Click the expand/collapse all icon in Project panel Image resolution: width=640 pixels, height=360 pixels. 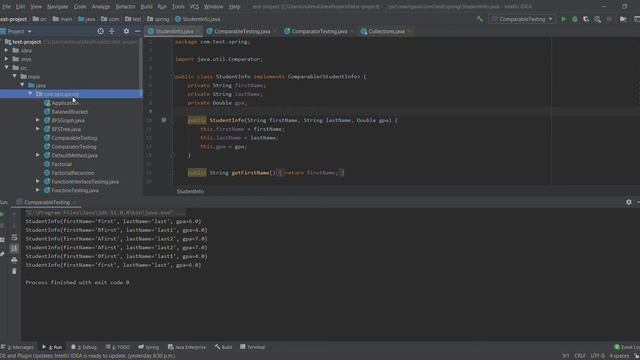click(x=112, y=31)
